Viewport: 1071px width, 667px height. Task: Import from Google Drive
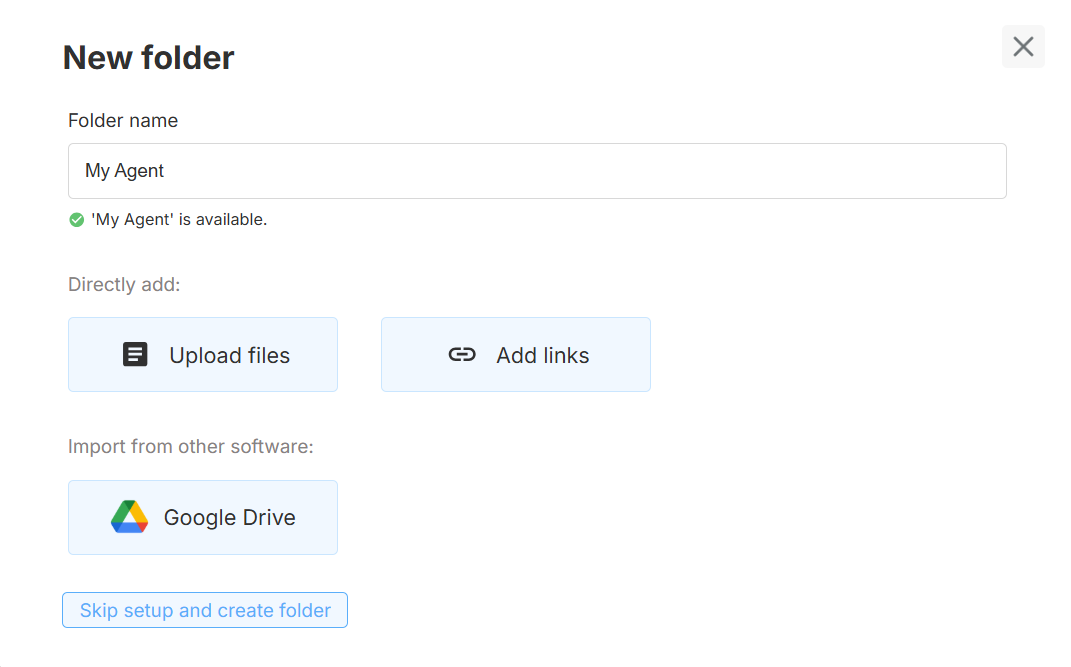pyautogui.click(x=203, y=517)
